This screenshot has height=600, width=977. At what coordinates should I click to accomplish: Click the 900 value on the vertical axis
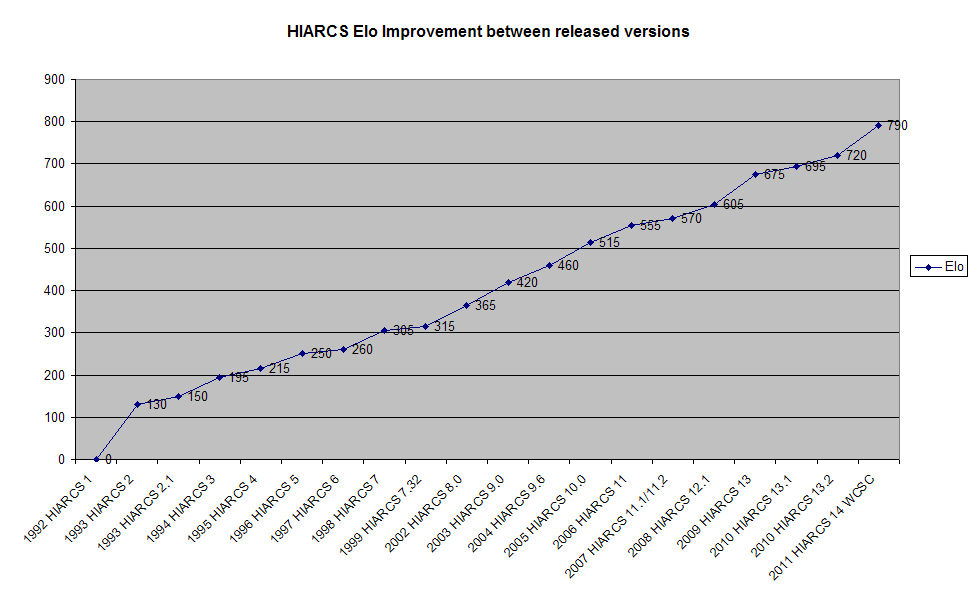[x=55, y=79]
